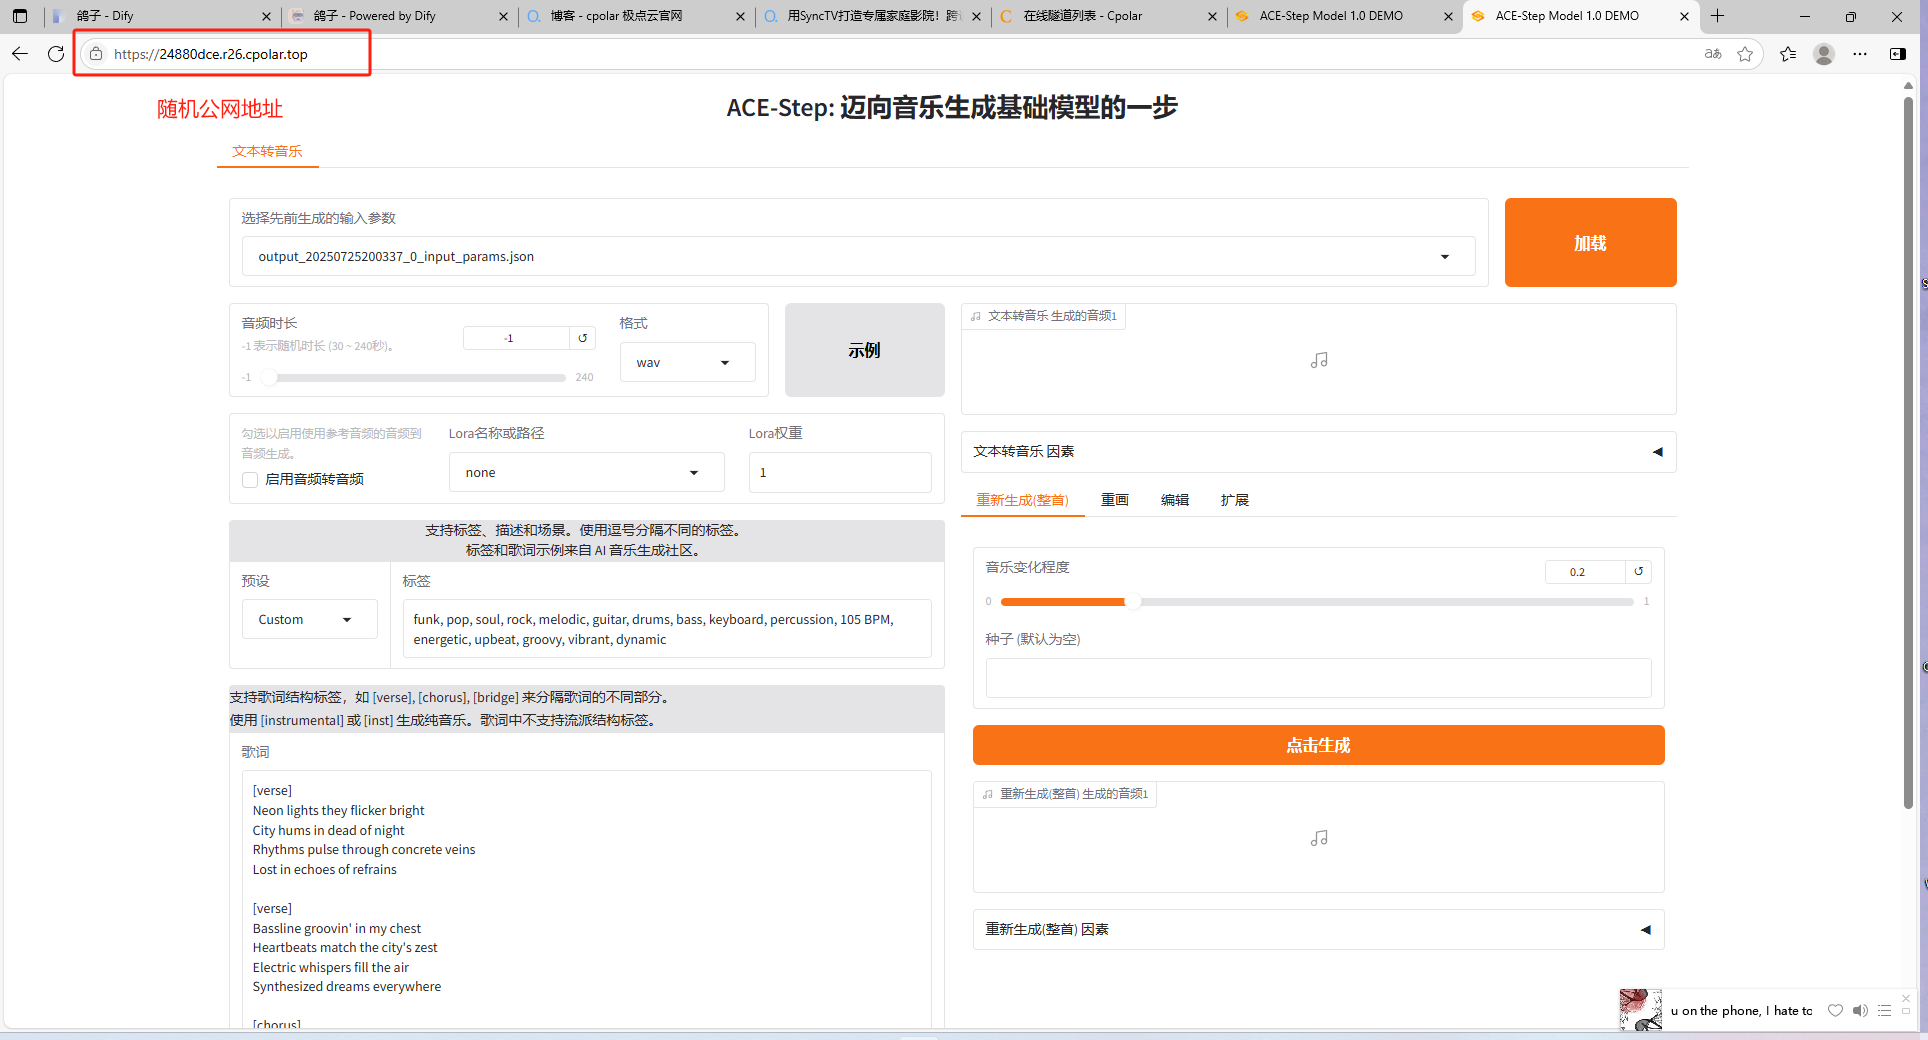
Task: Reload the page with the refresh icon
Action: (56, 54)
